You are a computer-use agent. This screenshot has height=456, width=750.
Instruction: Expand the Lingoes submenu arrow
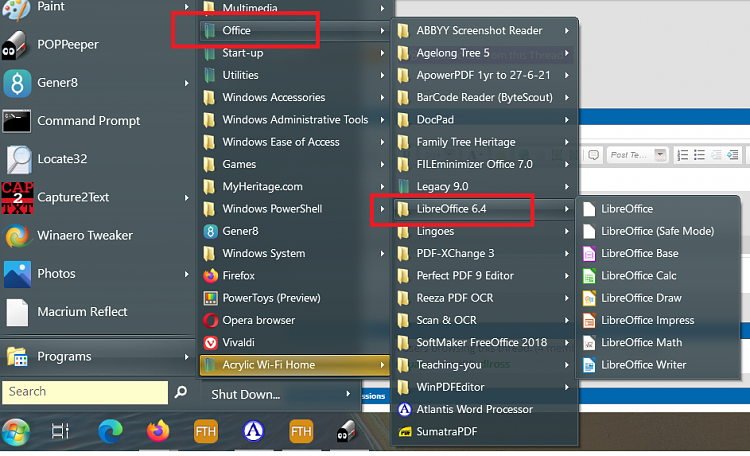[567, 231]
